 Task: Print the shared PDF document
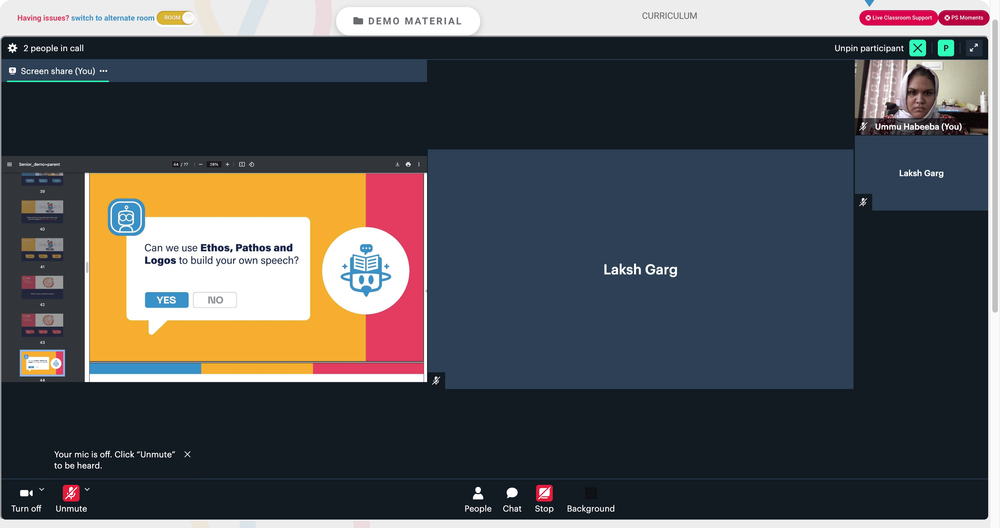408,165
